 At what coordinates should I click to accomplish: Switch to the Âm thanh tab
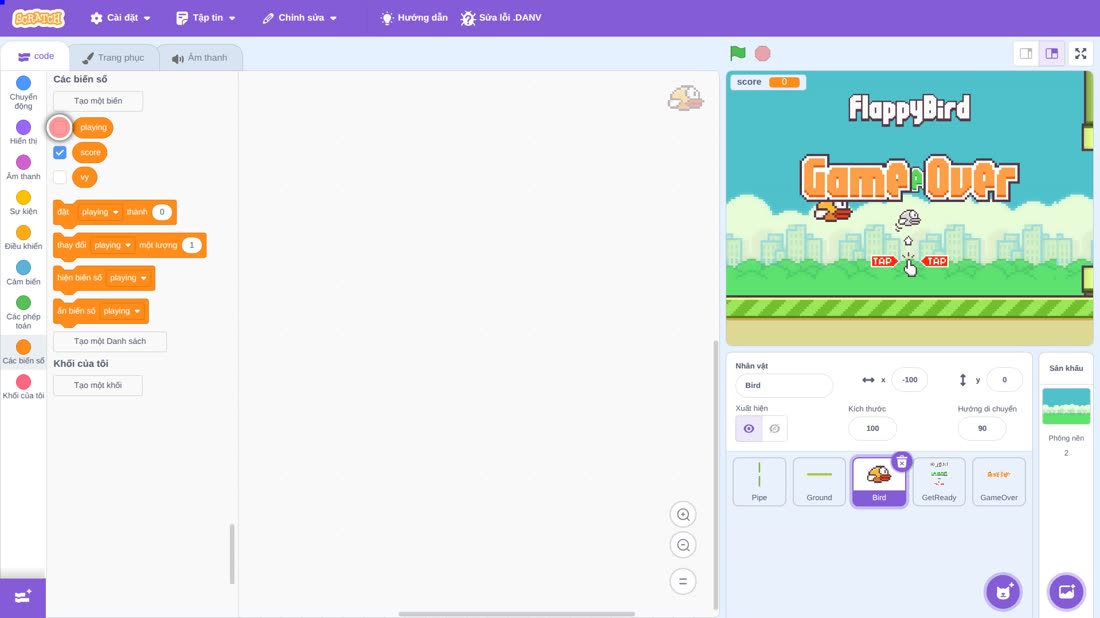point(200,58)
